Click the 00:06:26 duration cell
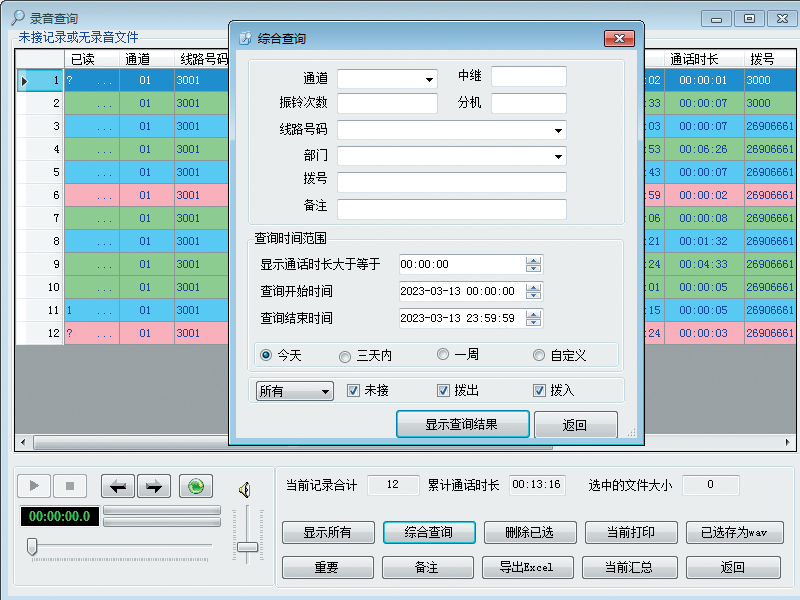This screenshot has width=800, height=600. pos(704,149)
